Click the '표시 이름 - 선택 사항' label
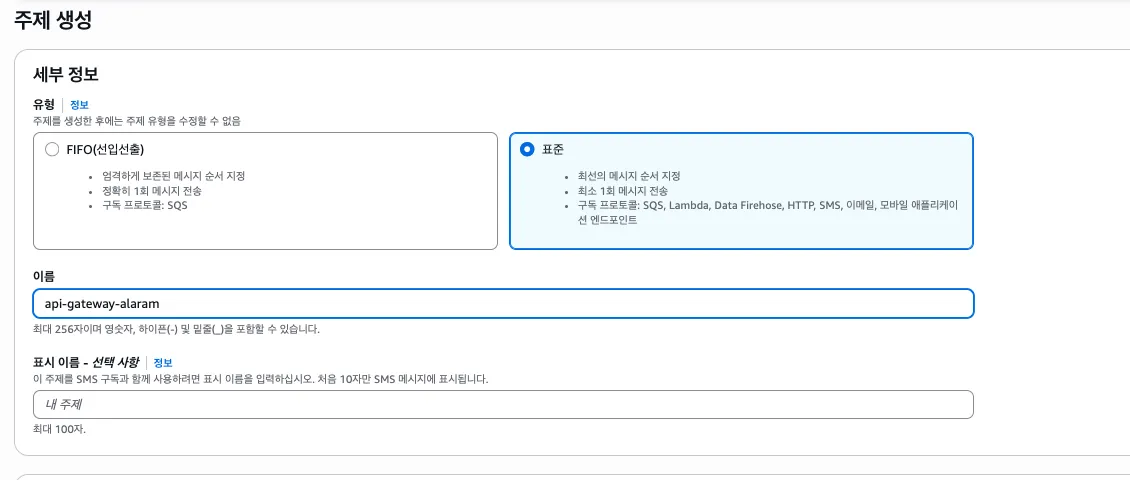 click(86, 362)
